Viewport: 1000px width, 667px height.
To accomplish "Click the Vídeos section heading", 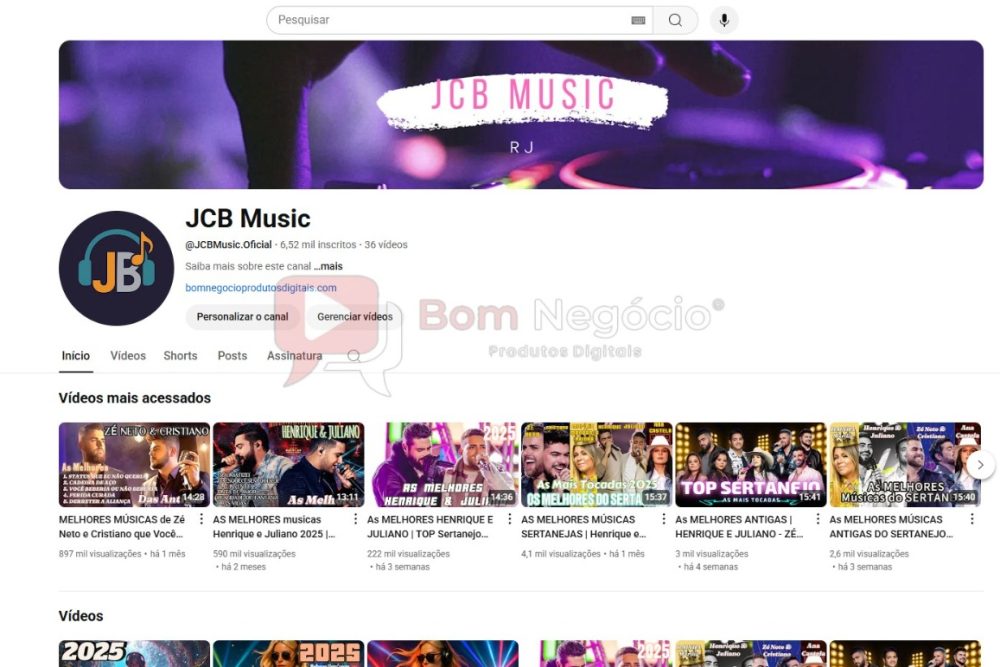I will pyautogui.click(x=81, y=616).
